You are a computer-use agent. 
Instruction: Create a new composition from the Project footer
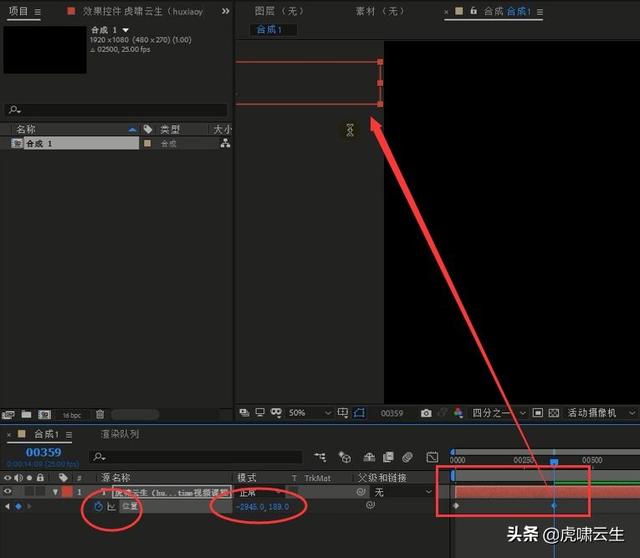[44, 415]
